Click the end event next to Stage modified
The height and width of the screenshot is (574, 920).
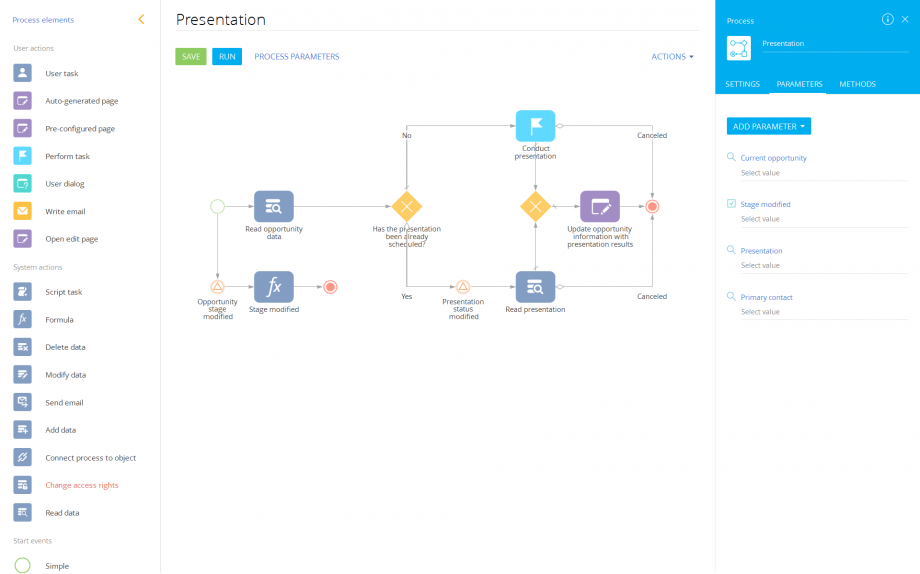coord(330,287)
